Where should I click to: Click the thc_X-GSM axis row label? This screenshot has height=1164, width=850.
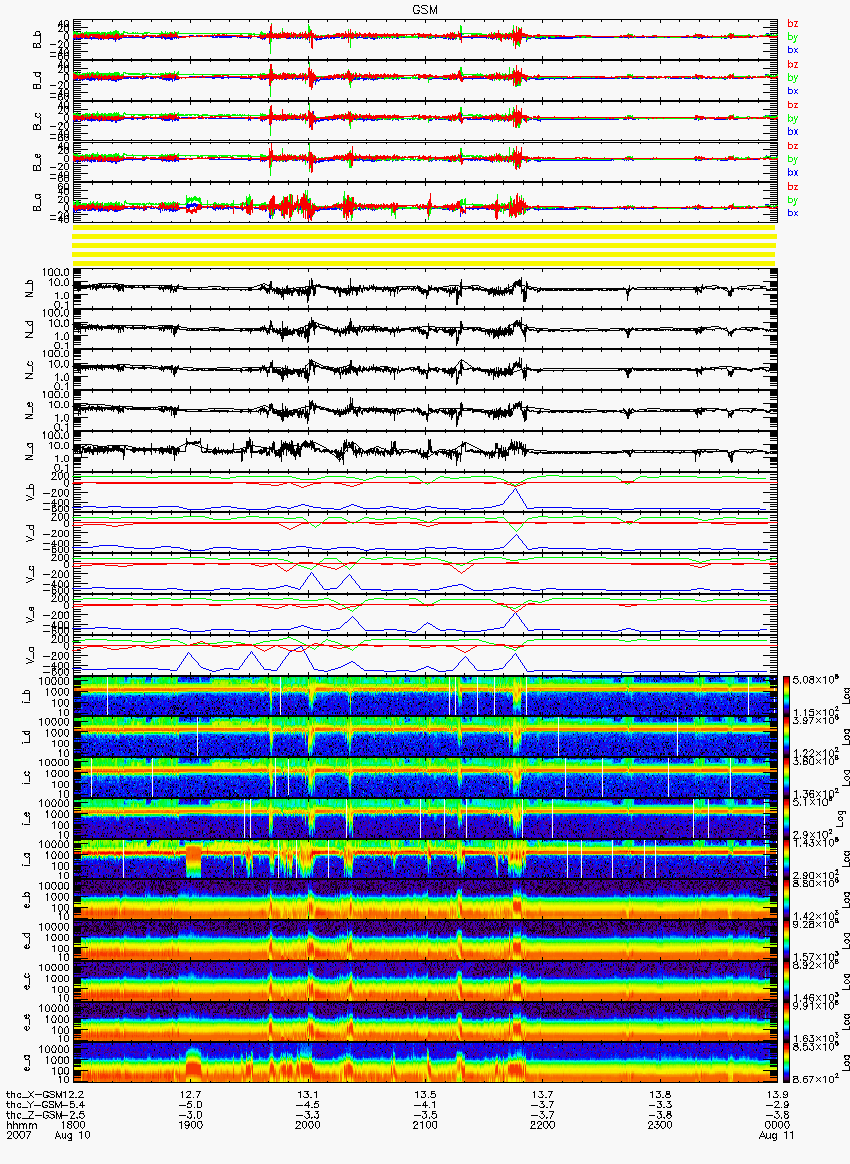pyautogui.click(x=36, y=1094)
